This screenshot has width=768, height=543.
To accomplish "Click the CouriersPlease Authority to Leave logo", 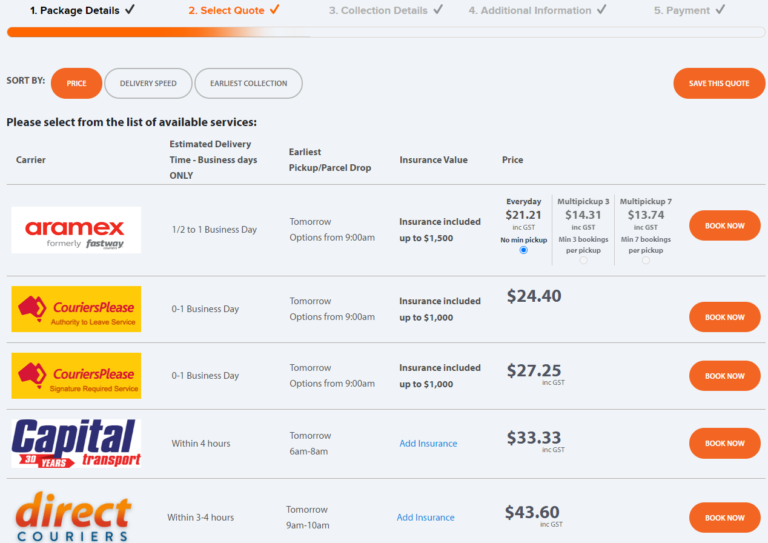I will tap(76, 309).
